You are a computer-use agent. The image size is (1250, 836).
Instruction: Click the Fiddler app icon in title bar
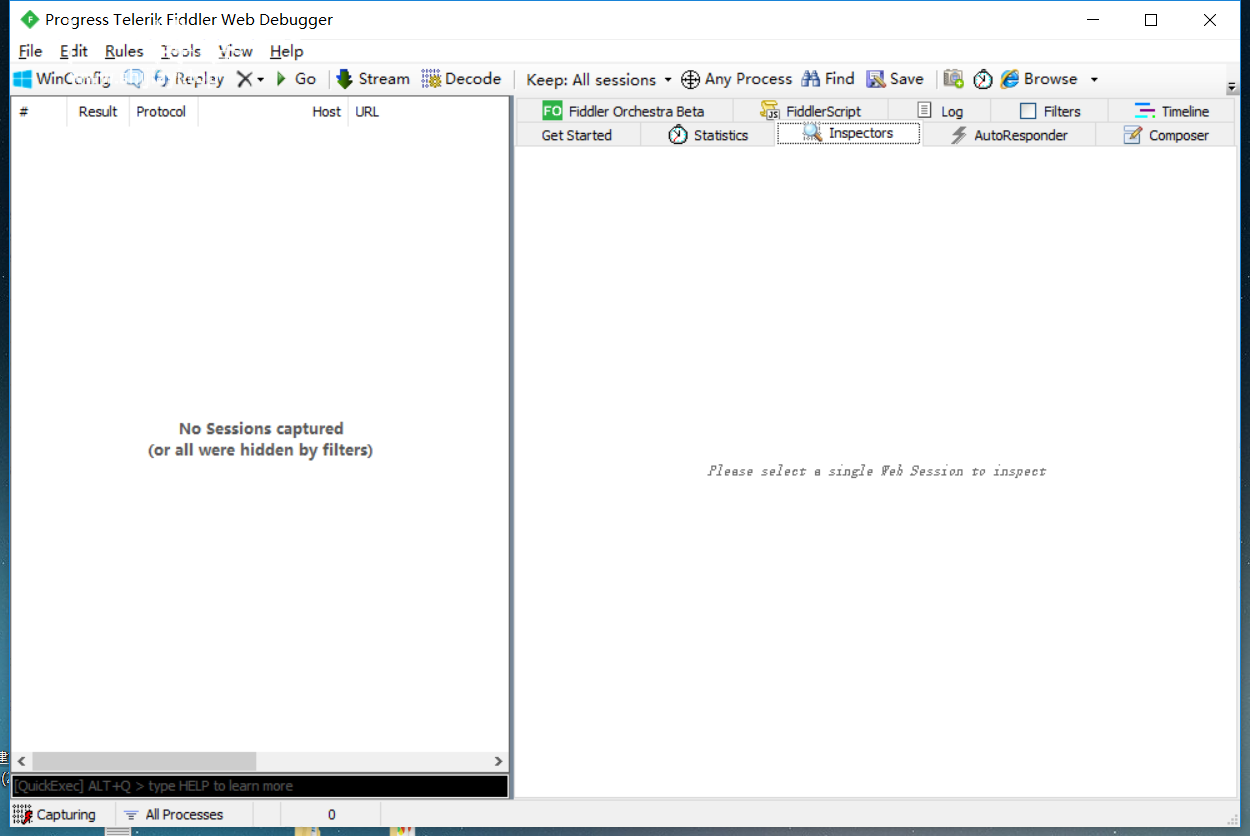(30, 19)
